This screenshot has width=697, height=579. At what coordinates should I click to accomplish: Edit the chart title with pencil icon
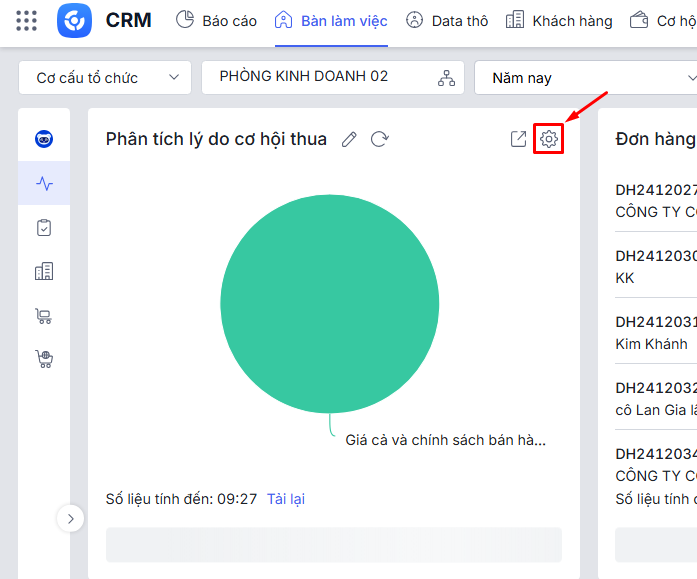pyautogui.click(x=349, y=139)
